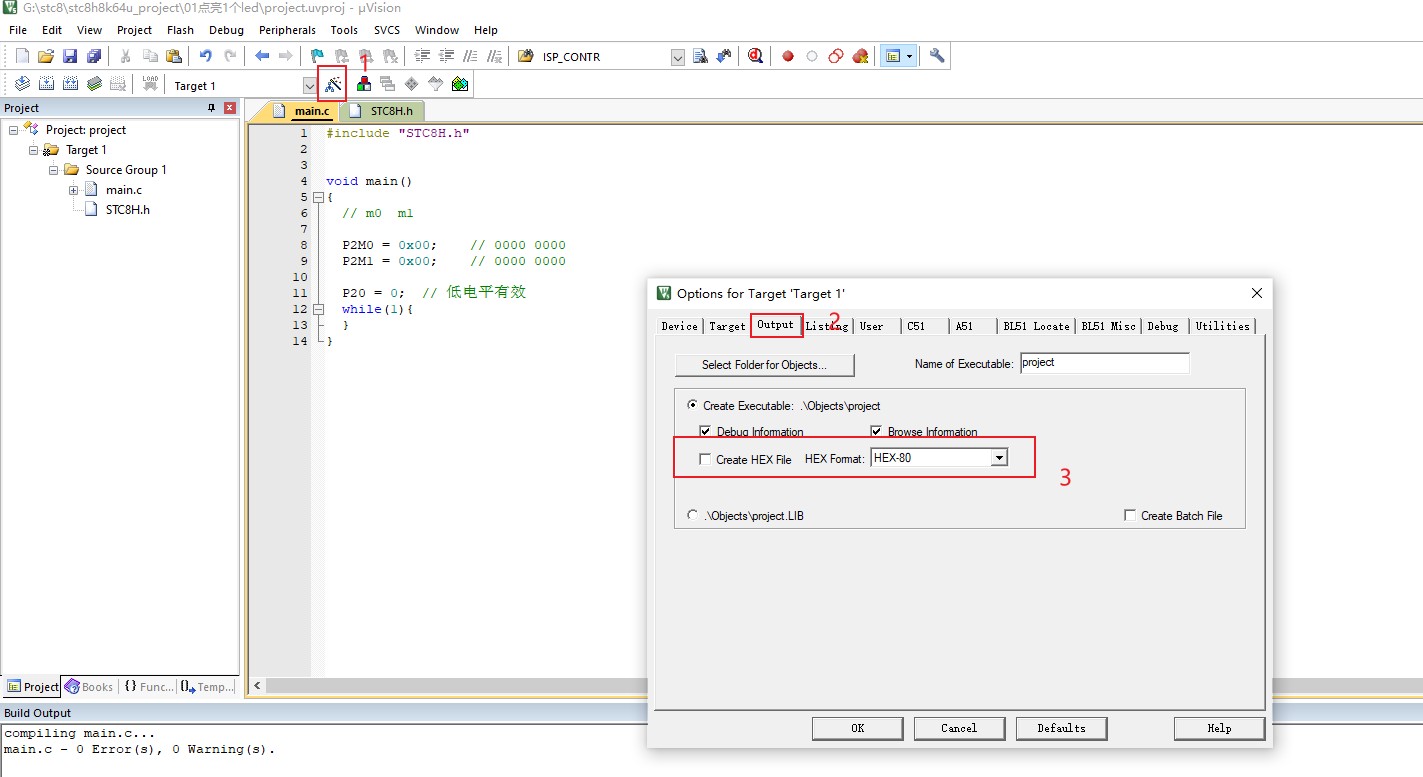Click Select Folder for Objects button
Image resolution: width=1423 pixels, height=777 pixels.
click(x=765, y=365)
